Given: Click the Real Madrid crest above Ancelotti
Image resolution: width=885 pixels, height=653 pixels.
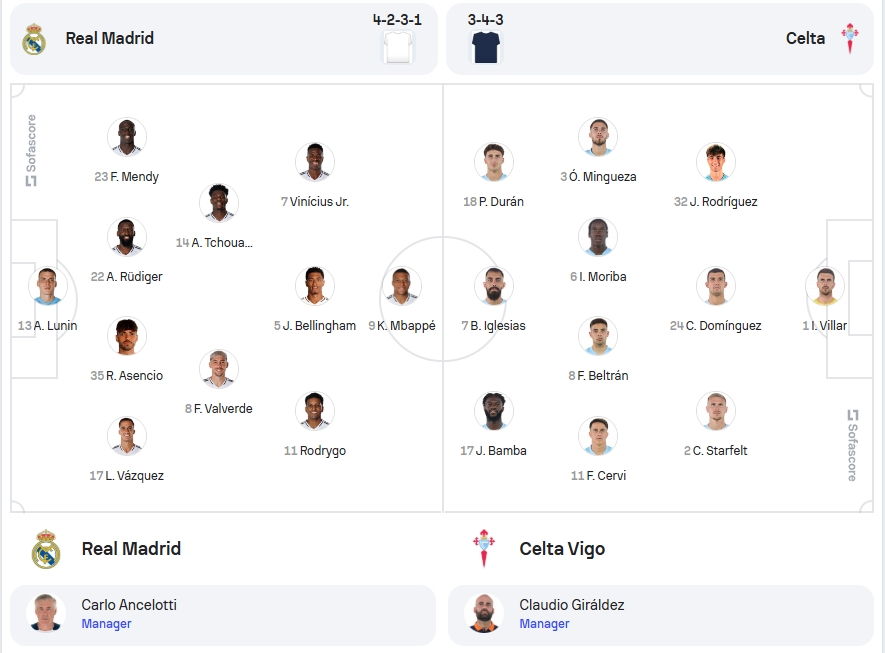Looking at the screenshot, I should pos(46,549).
